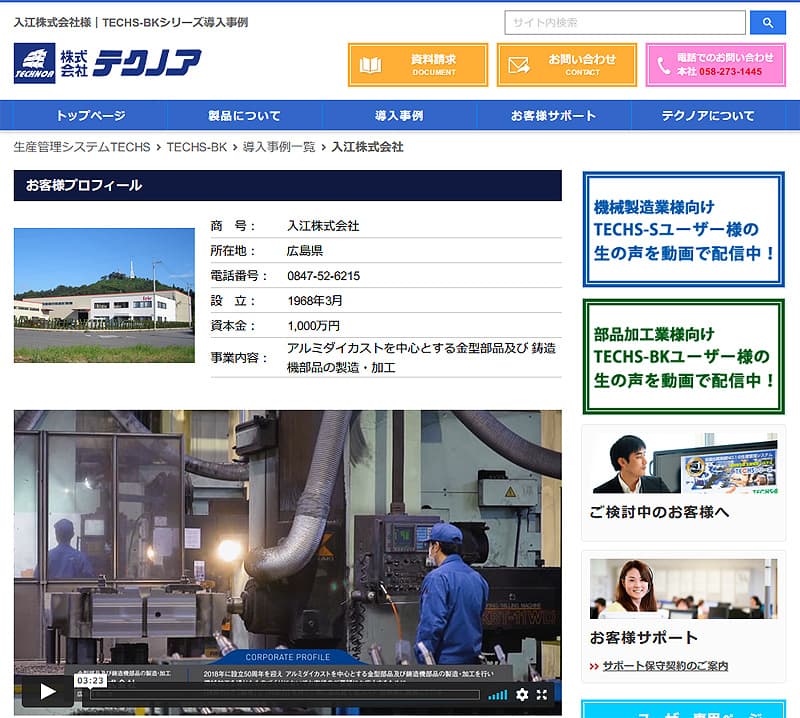The image size is (800, 718).
Task: Click phone number 0847-52-6215 text
Action: click(323, 276)
